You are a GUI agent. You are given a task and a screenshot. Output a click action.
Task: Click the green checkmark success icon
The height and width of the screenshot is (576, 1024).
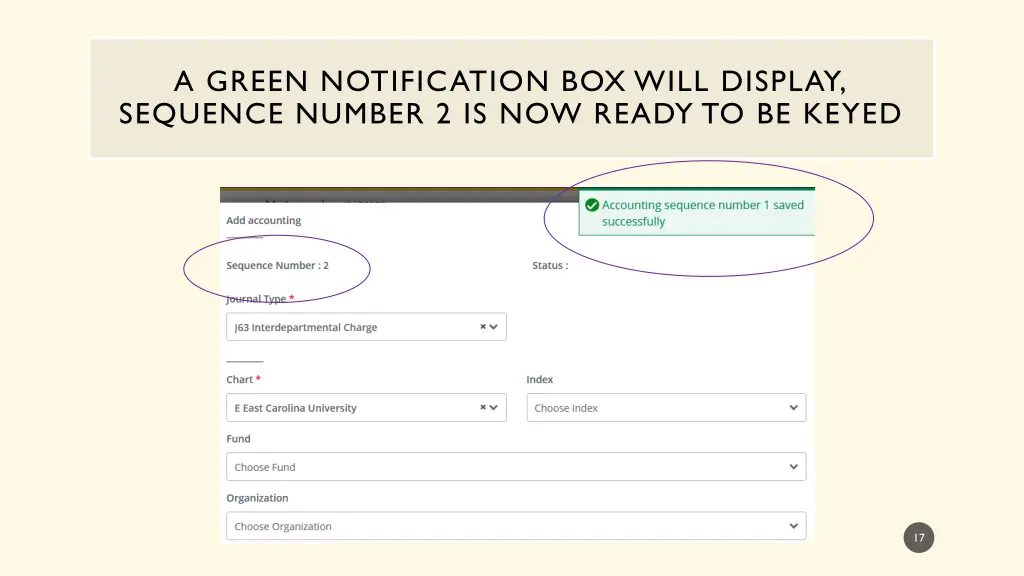click(x=592, y=204)
